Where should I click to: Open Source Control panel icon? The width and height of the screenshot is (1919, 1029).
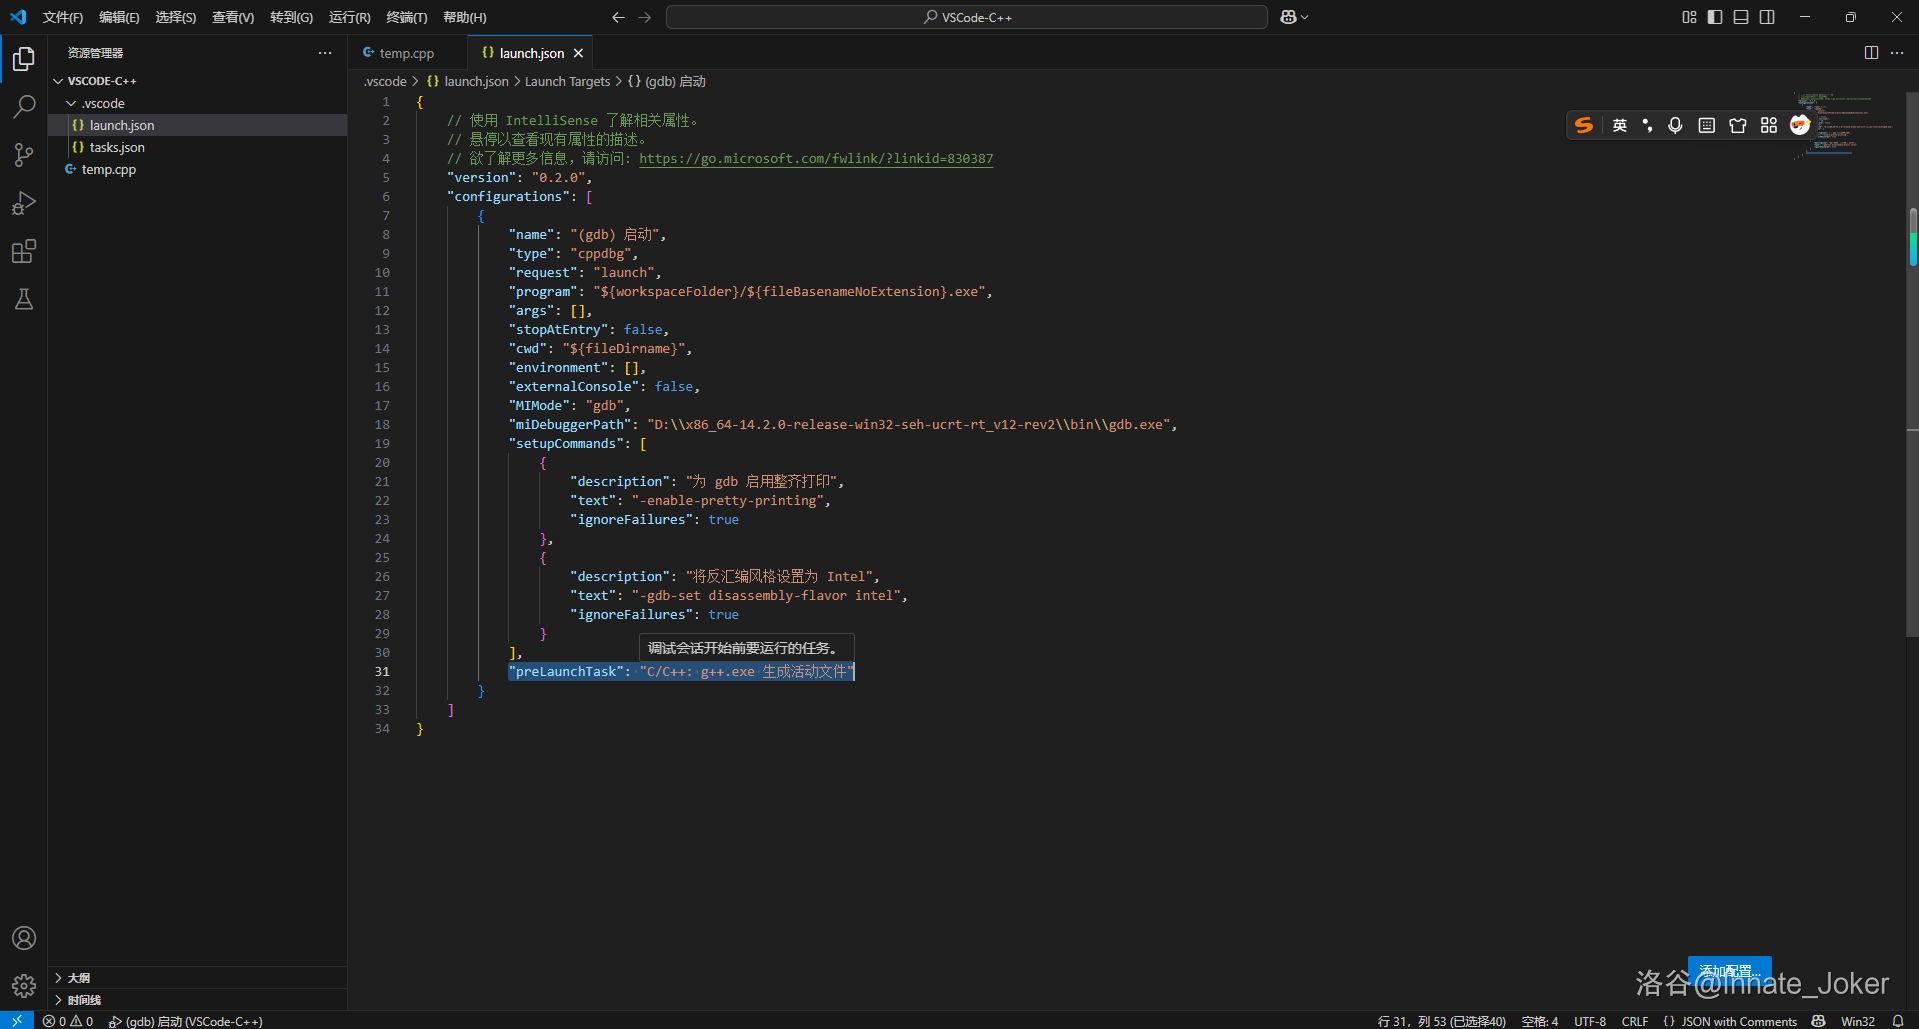(x=24, y=155)
